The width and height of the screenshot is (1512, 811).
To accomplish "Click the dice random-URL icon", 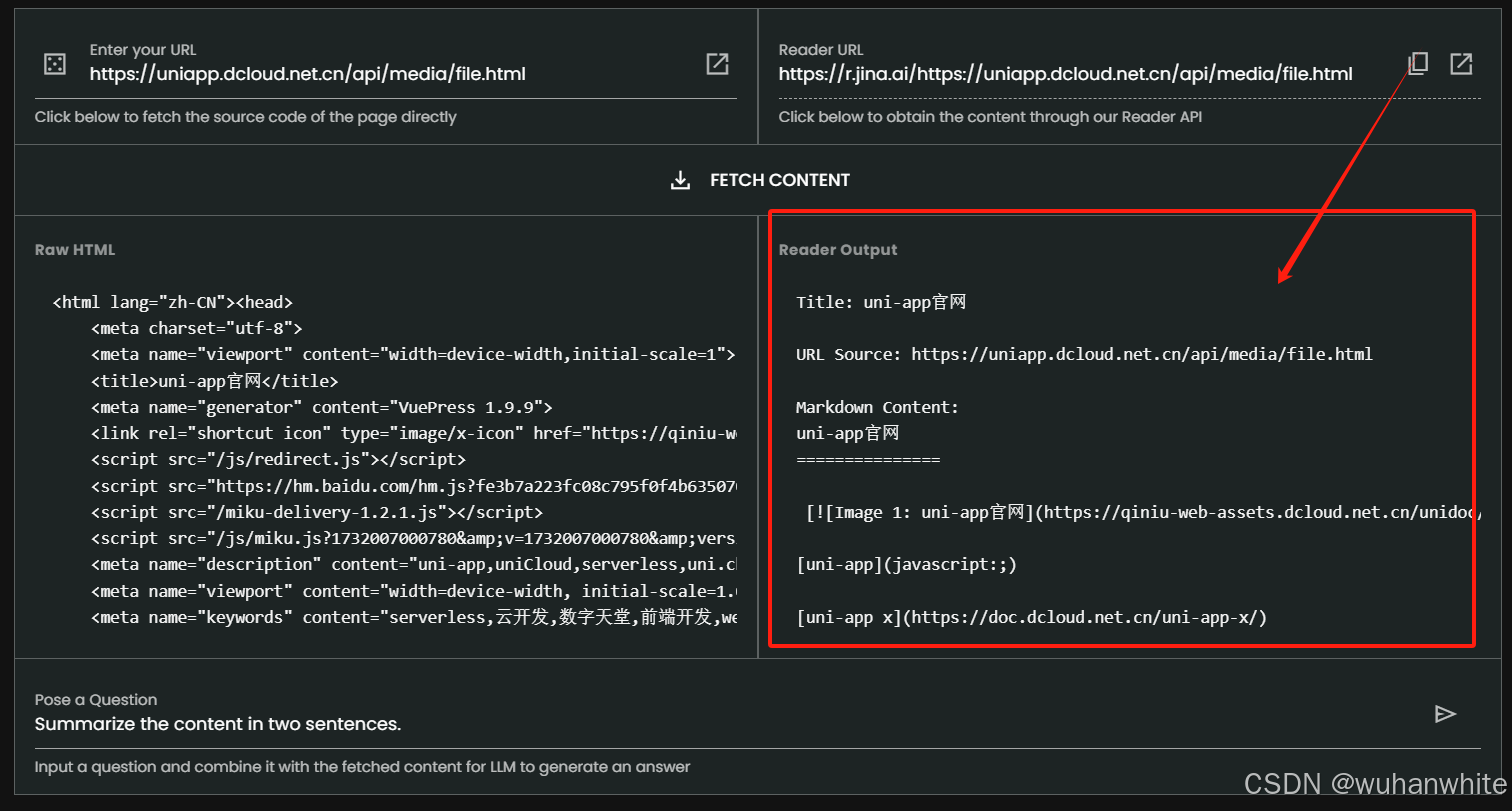I will tap(55, 64).
